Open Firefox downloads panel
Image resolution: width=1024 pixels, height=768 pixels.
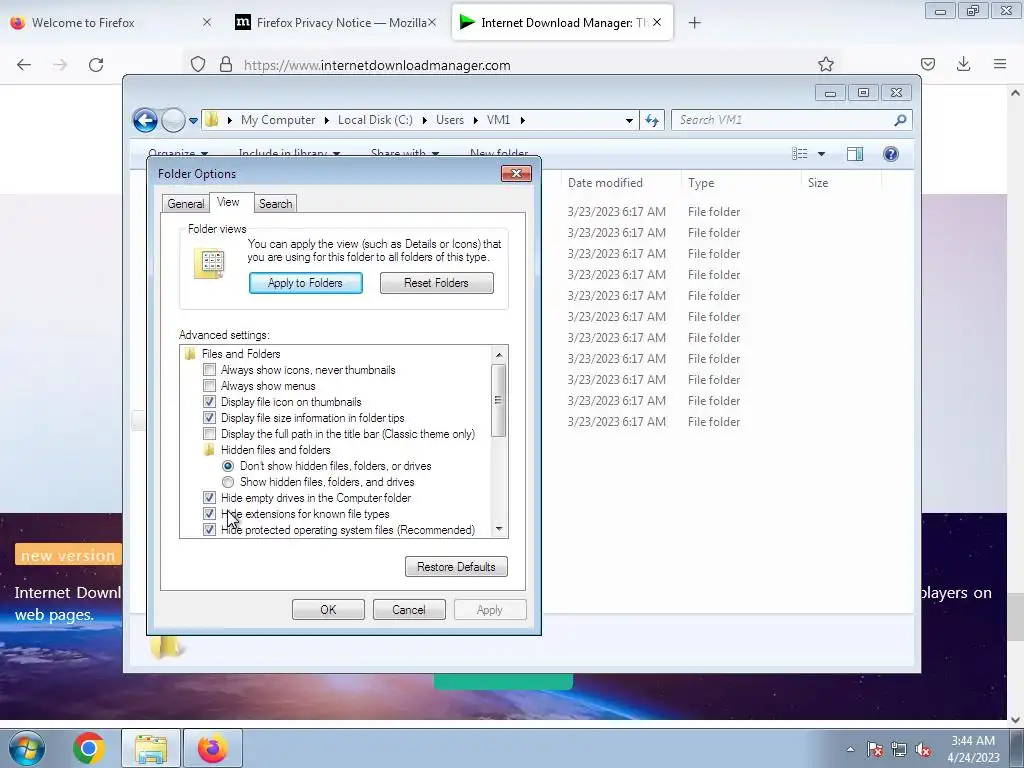point(963,64)
